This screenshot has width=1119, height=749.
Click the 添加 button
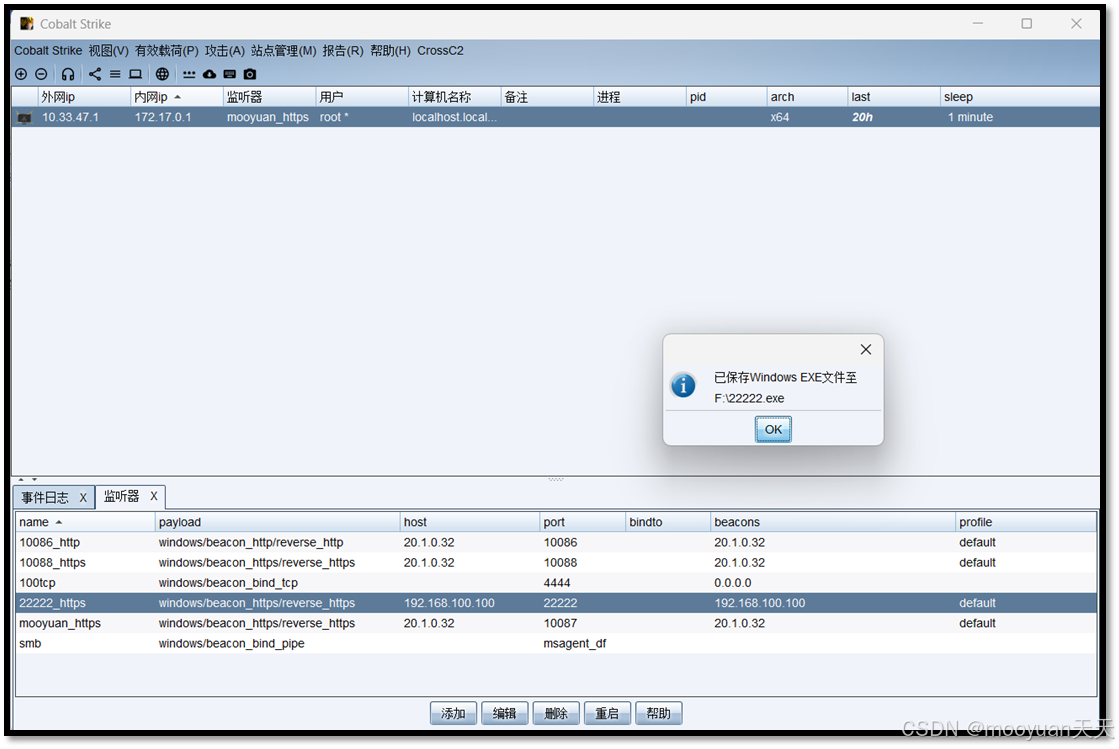point(453,713)
